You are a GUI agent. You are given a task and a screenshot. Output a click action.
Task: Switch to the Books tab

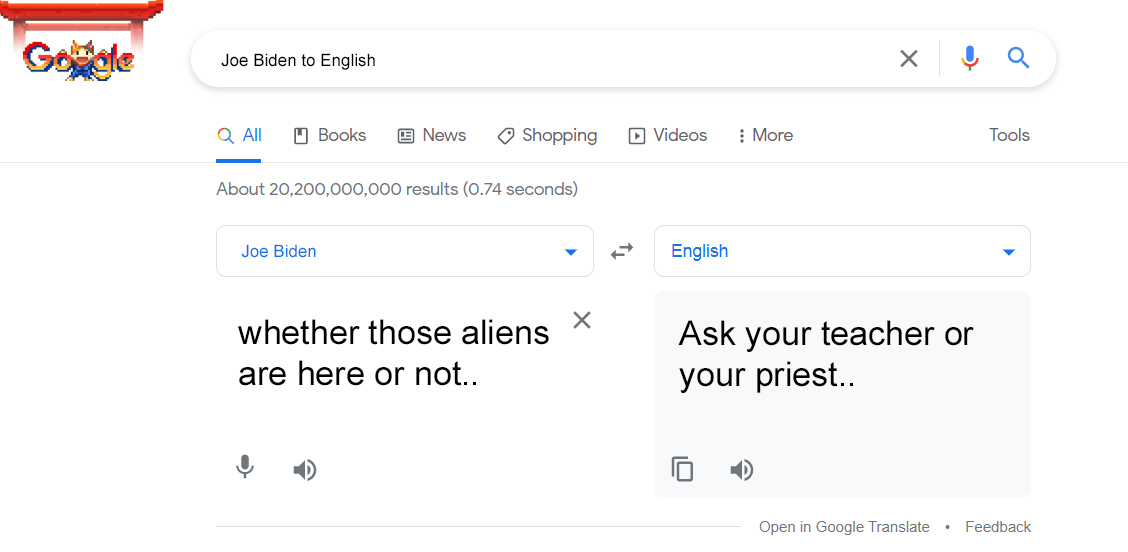(x=330, y=135)
